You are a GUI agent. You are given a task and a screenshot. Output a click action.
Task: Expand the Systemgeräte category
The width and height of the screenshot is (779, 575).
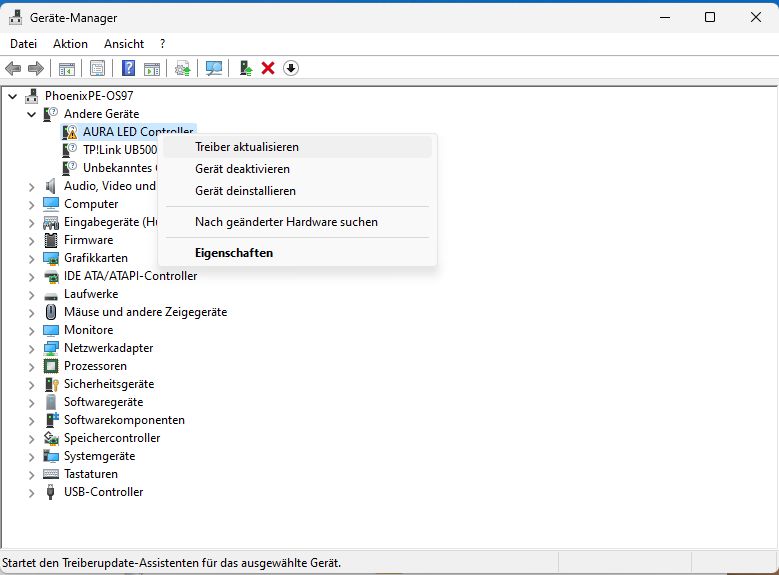pyautogui.click(x=31, y=457)
